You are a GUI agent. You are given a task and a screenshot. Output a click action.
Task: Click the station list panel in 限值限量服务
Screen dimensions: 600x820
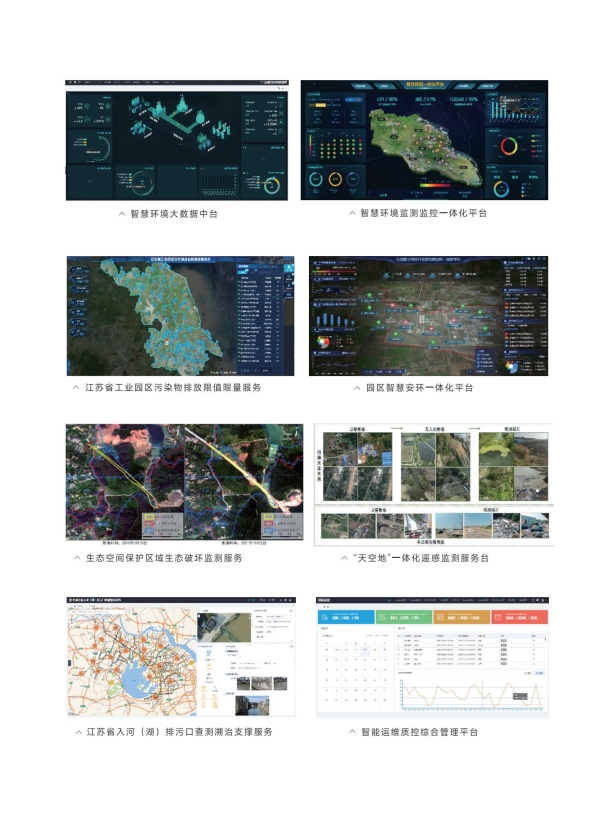point(259,318)
